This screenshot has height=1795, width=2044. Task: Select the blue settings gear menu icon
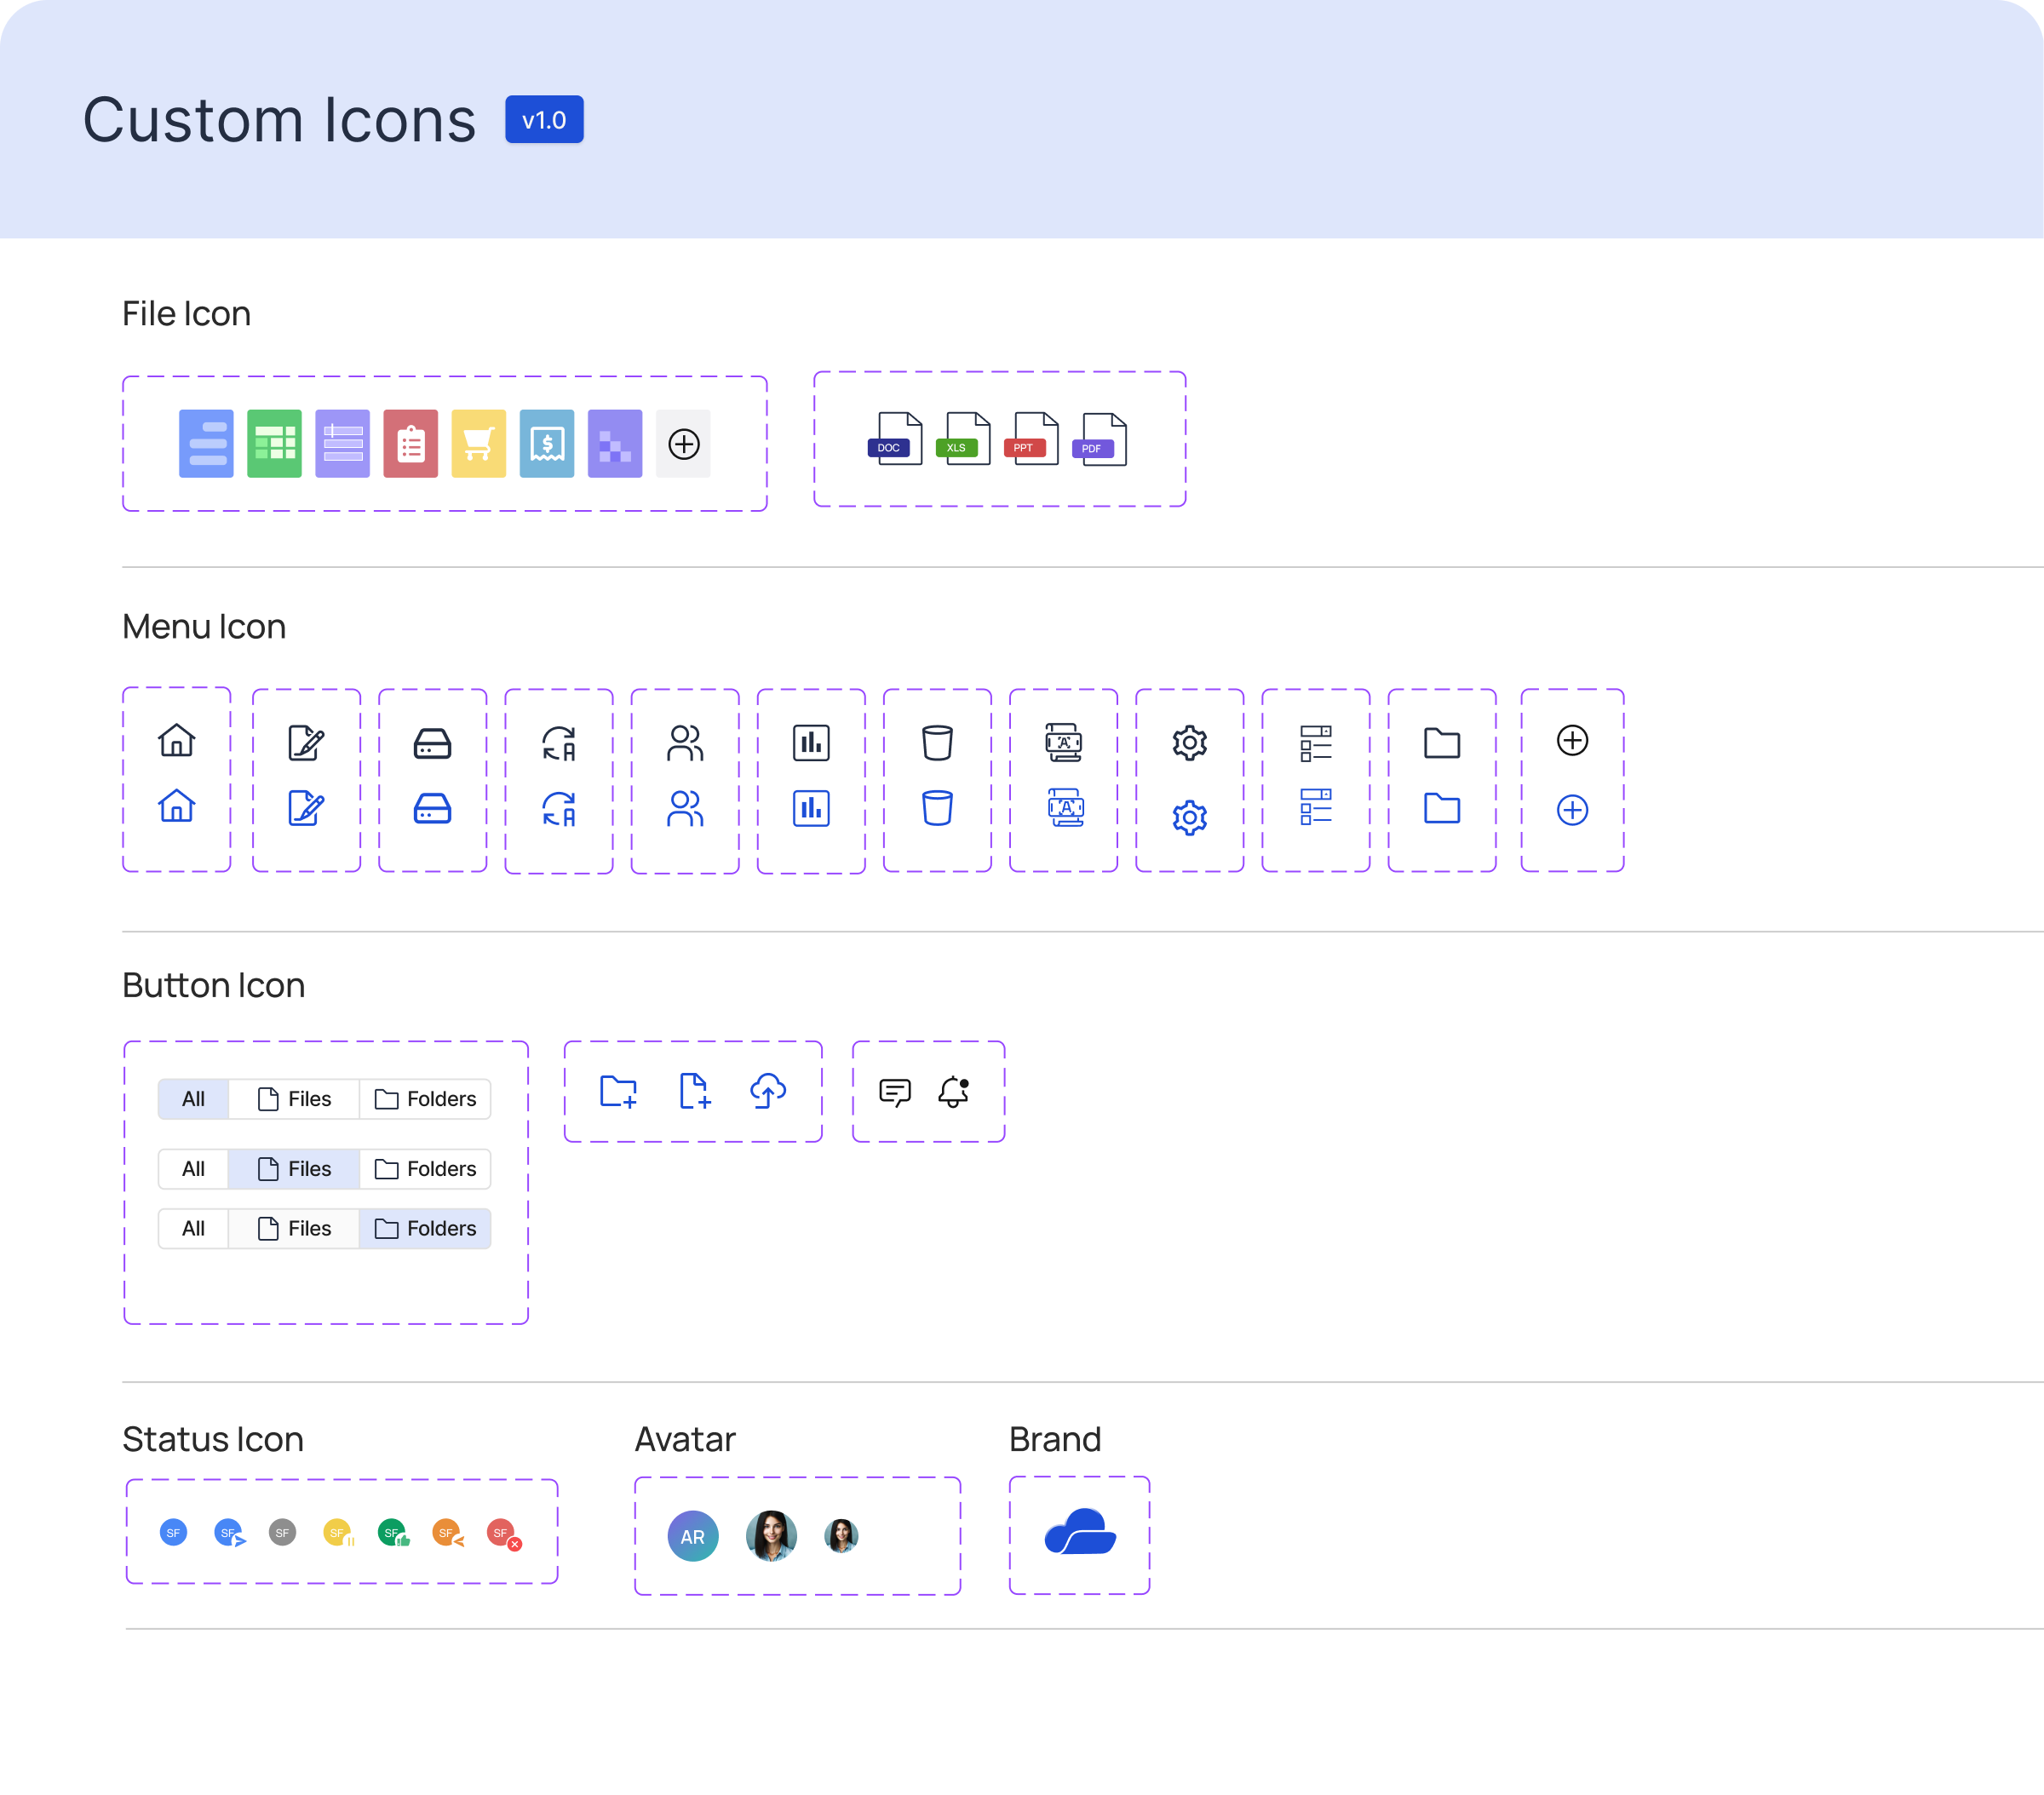tap(1189, 817)
